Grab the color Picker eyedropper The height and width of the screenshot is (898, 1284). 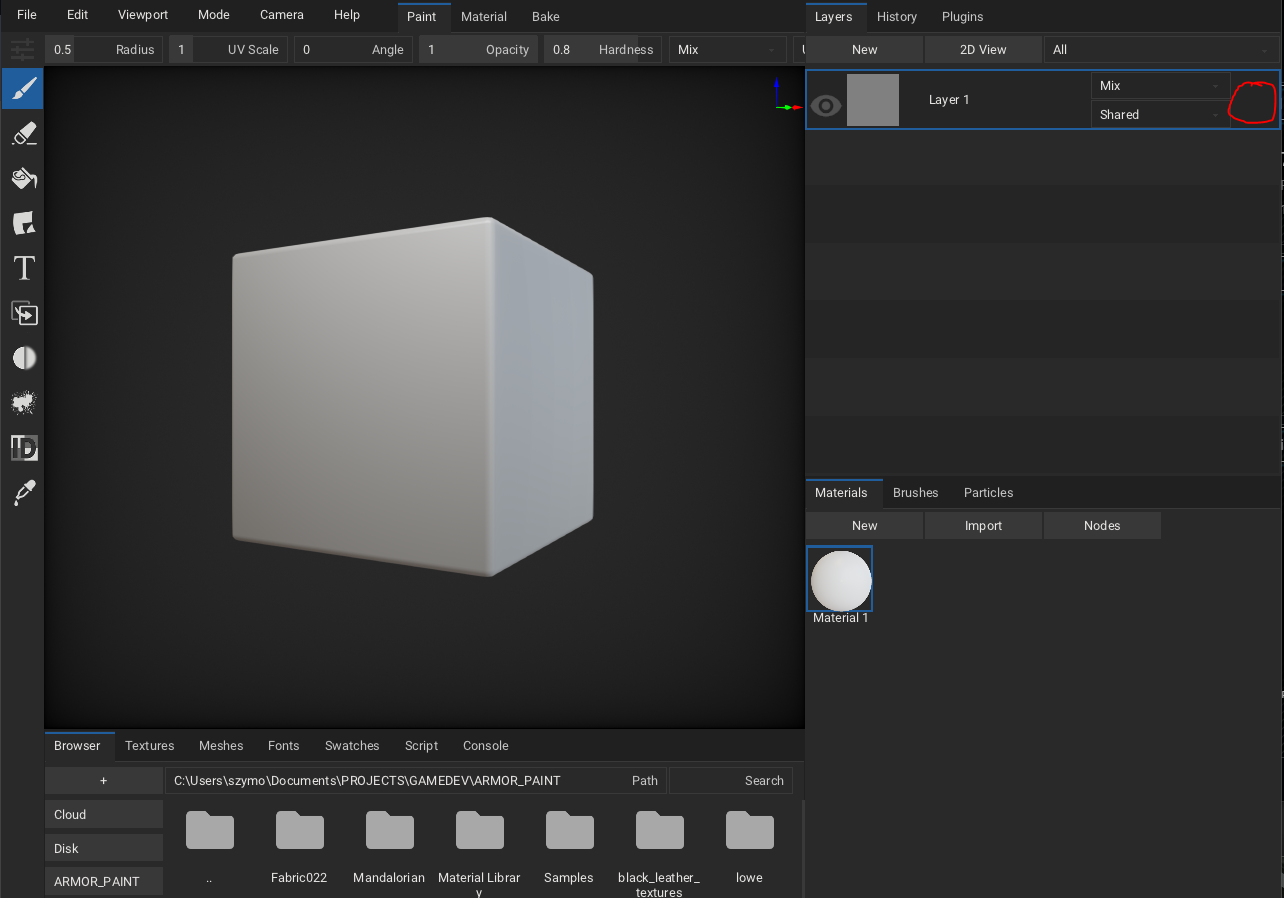[x=22, y=492]
